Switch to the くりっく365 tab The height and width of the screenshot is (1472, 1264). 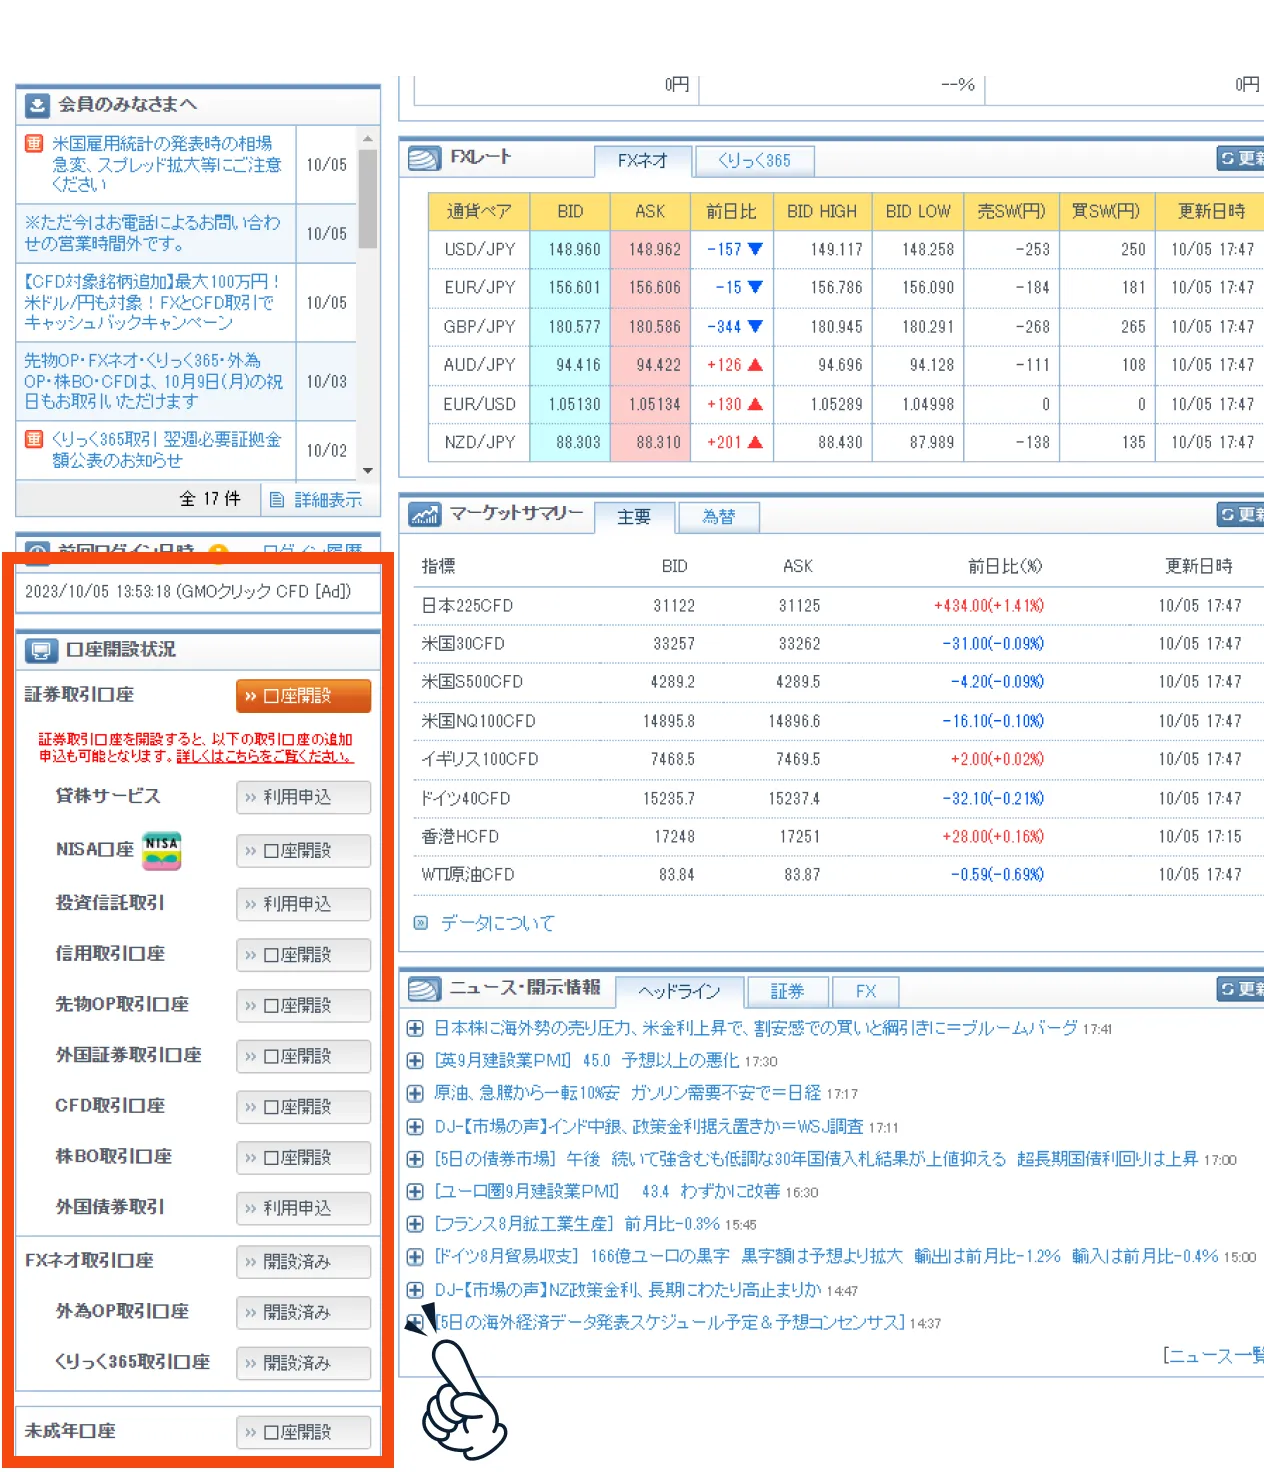(x=754, y=161)
